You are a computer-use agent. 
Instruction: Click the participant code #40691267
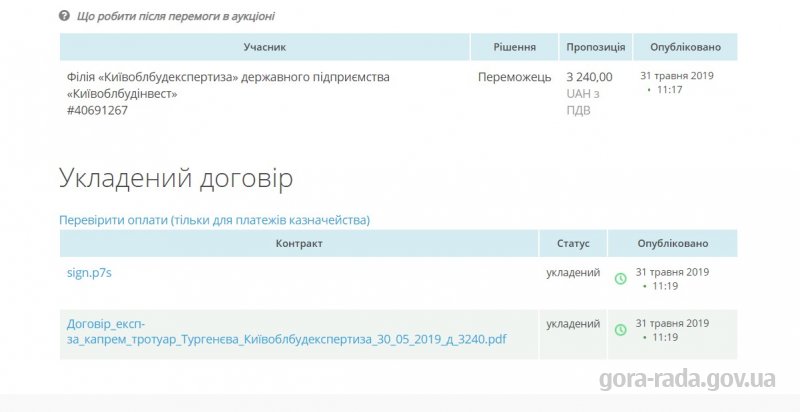tap(97, 111)
